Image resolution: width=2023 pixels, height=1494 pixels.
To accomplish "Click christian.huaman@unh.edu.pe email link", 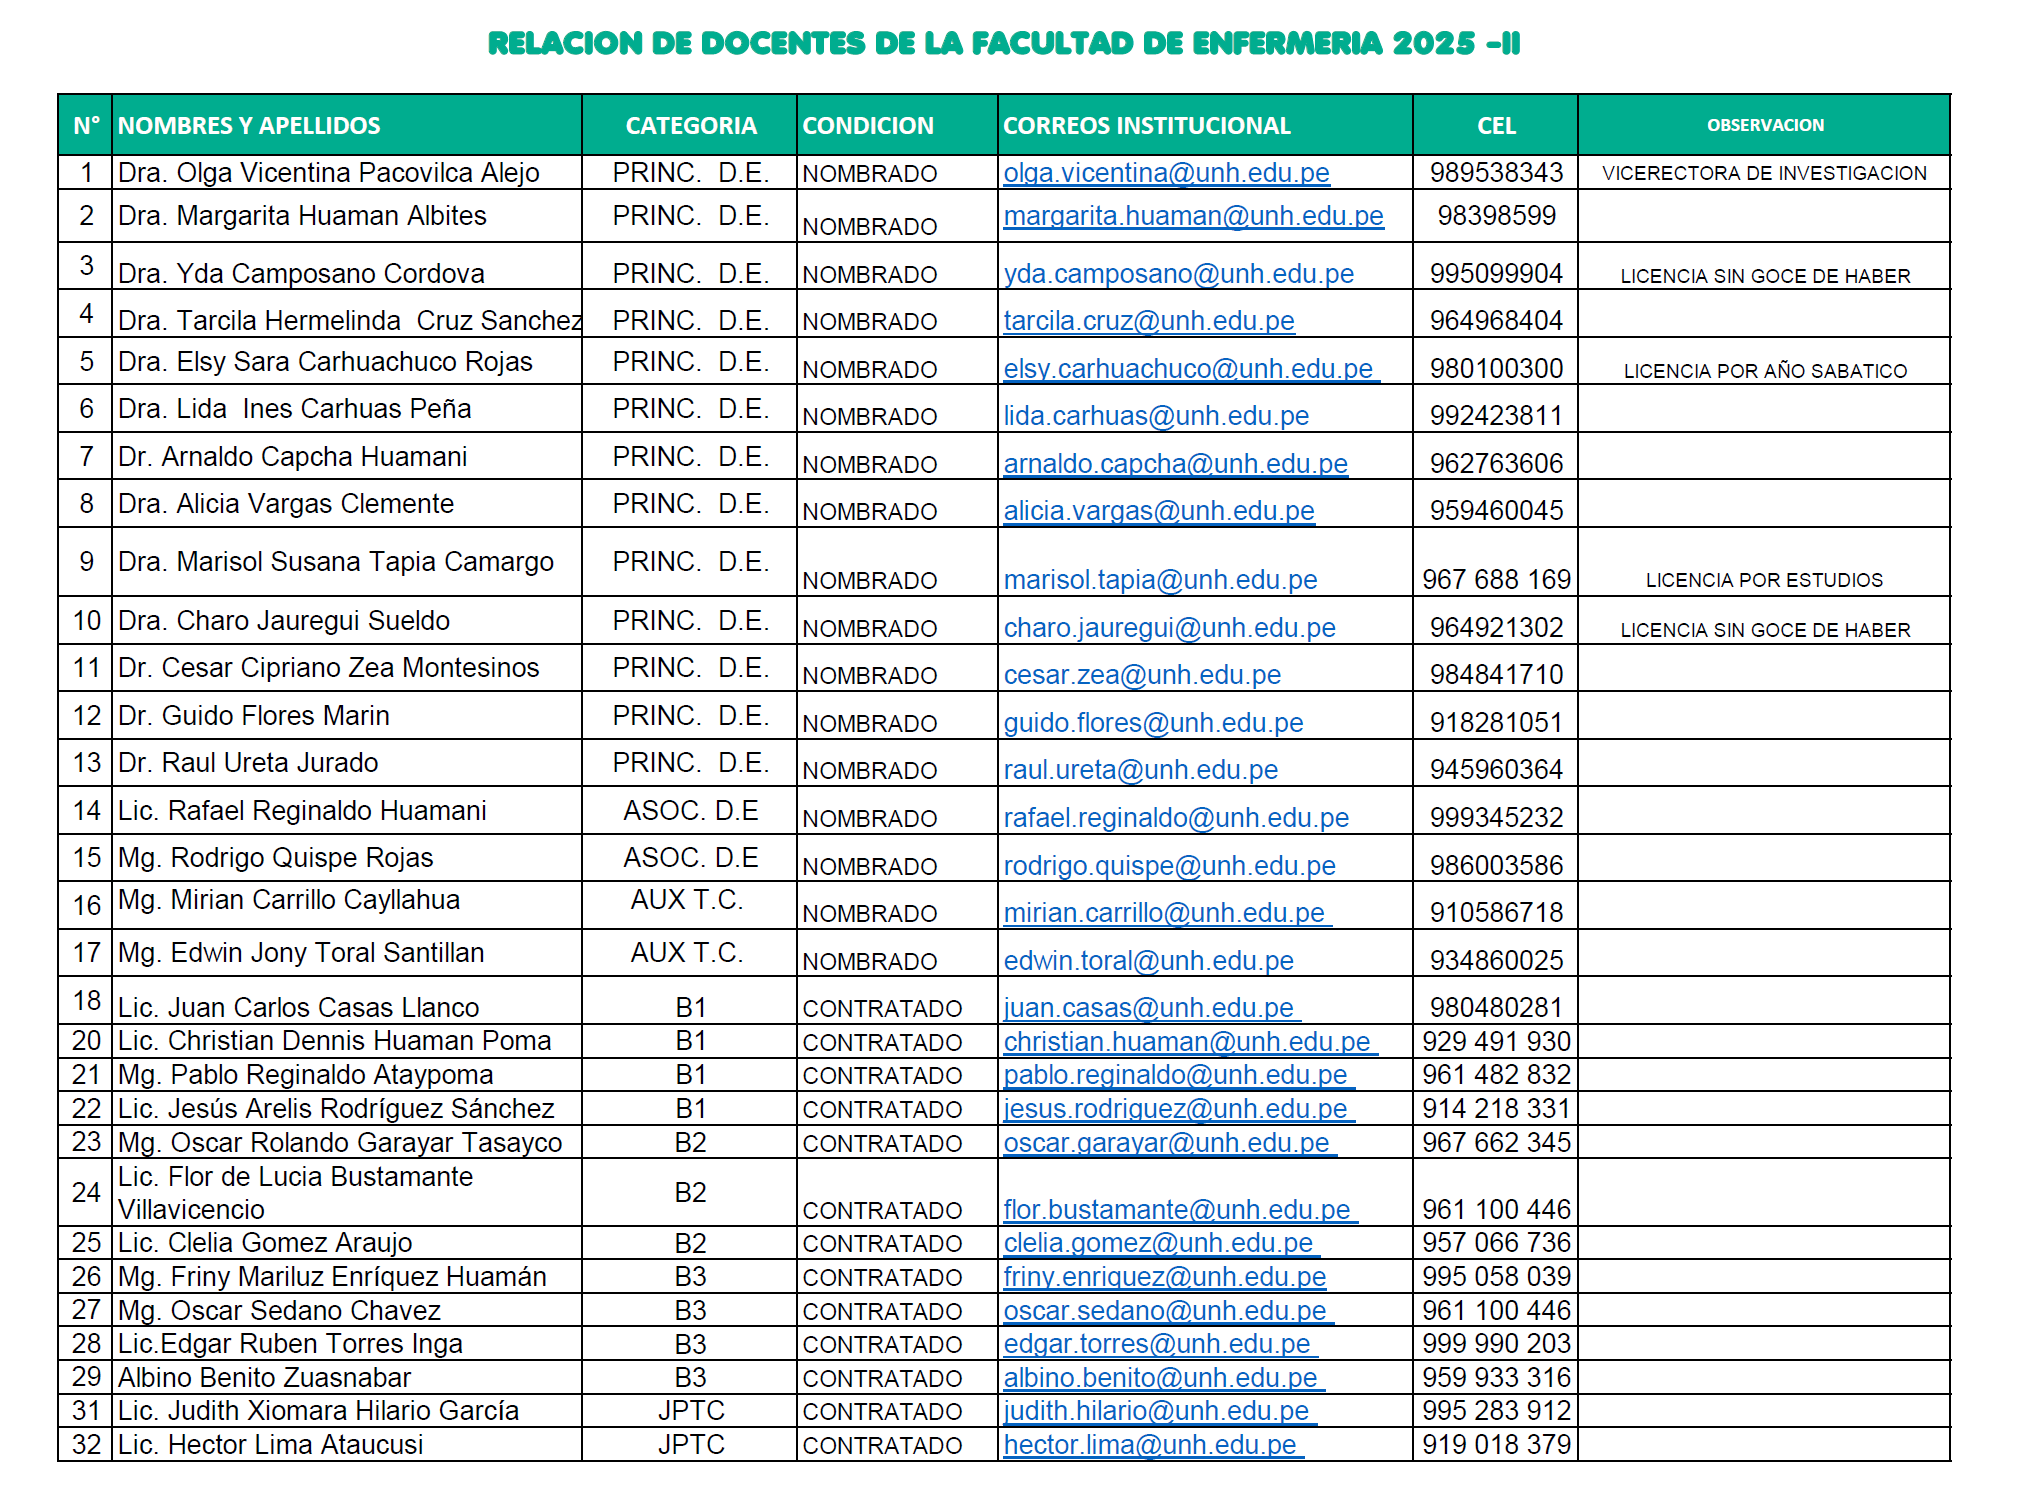I will pos(1186,1042).
